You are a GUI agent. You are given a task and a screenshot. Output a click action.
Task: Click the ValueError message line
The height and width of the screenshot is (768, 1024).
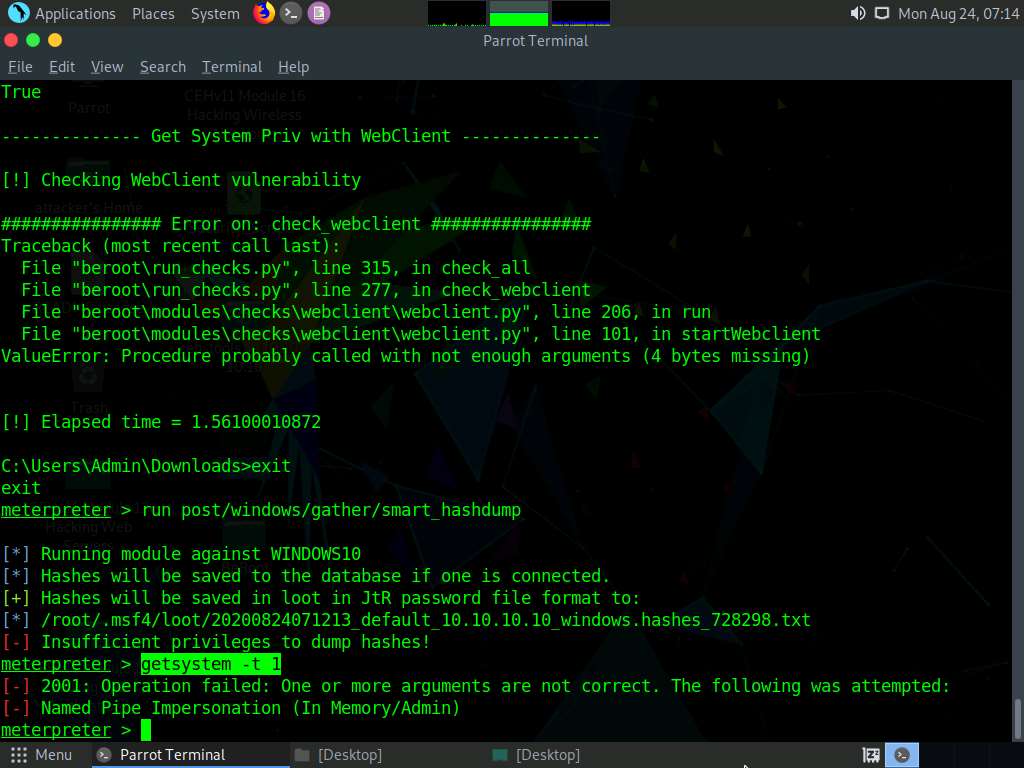(x=405, y=356)
